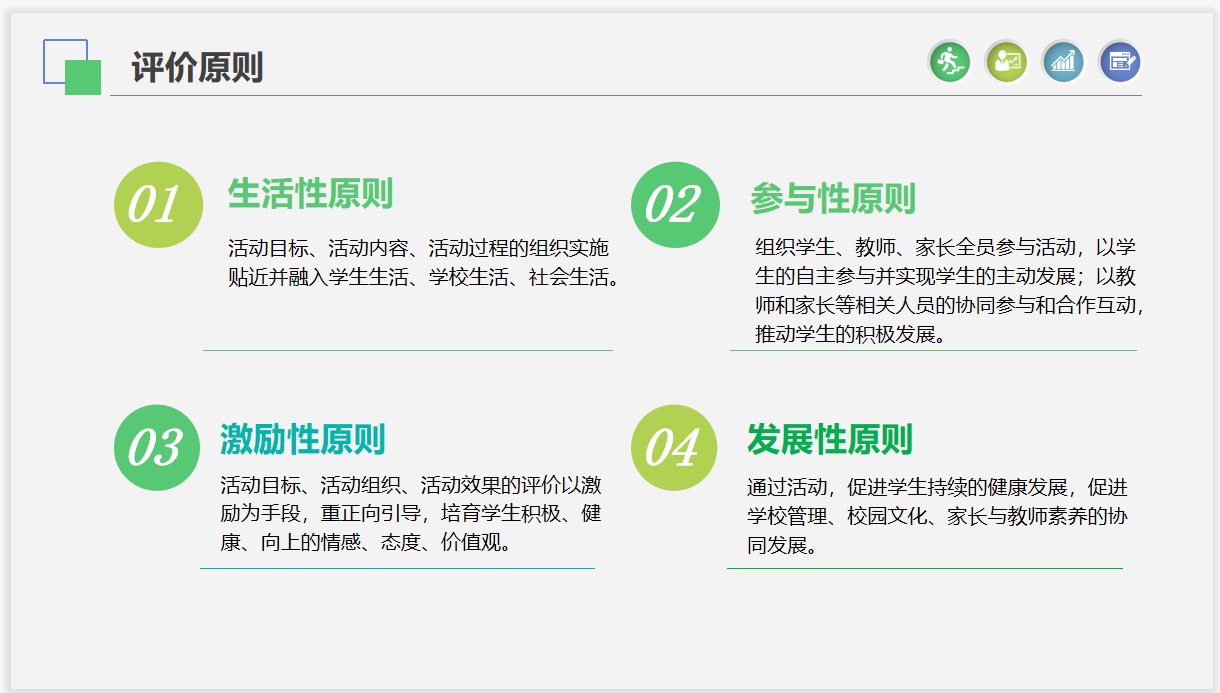Viewport: 1220px width, 693px height.
Task: Click the purple web page edit icon
Action: pyautogui.click(x=1120, y=62)
